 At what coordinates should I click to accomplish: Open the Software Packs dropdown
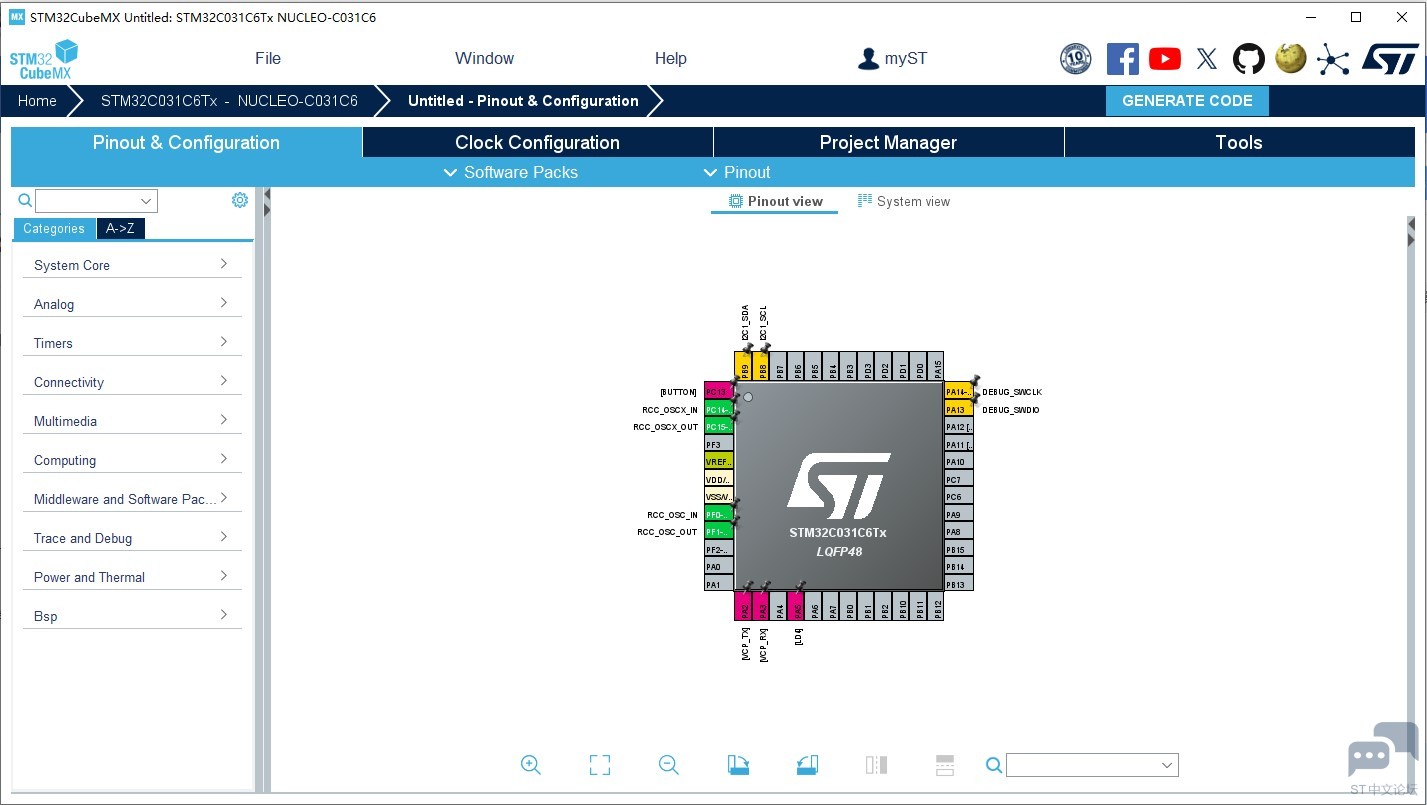pos(510,172)
